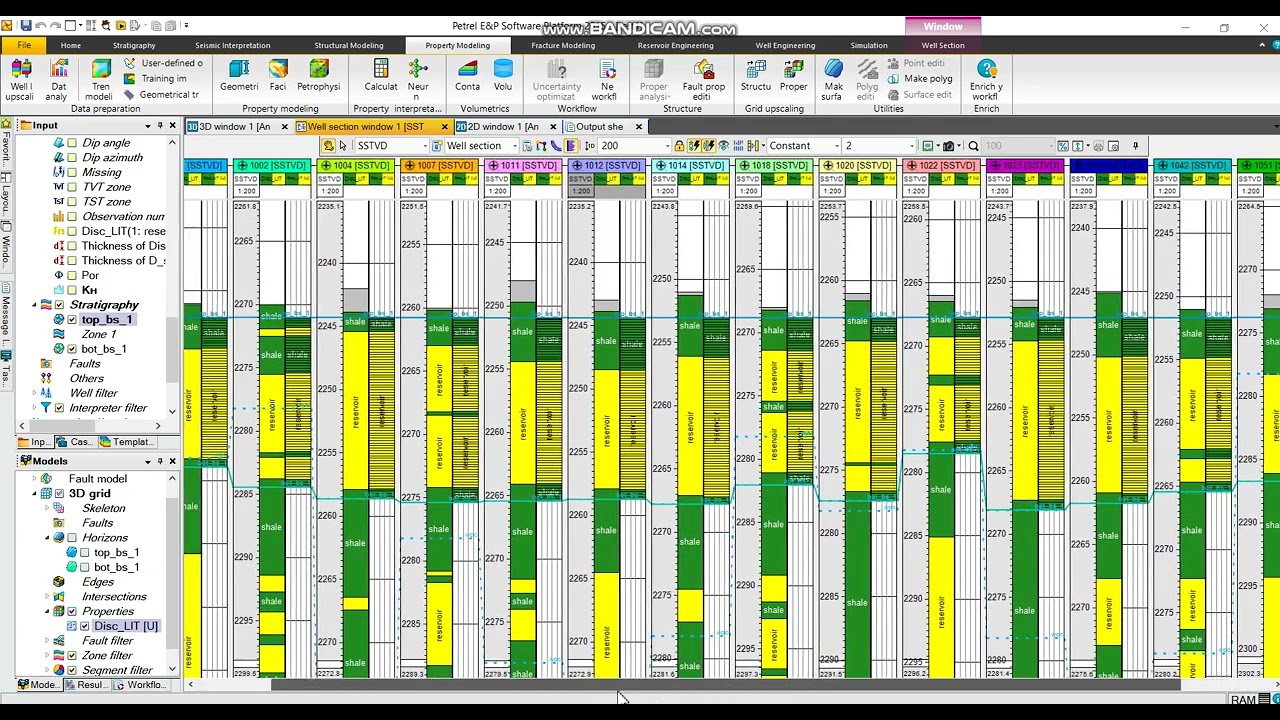
Task: Select User-defined objects option
Action: [x=163, y=63]
